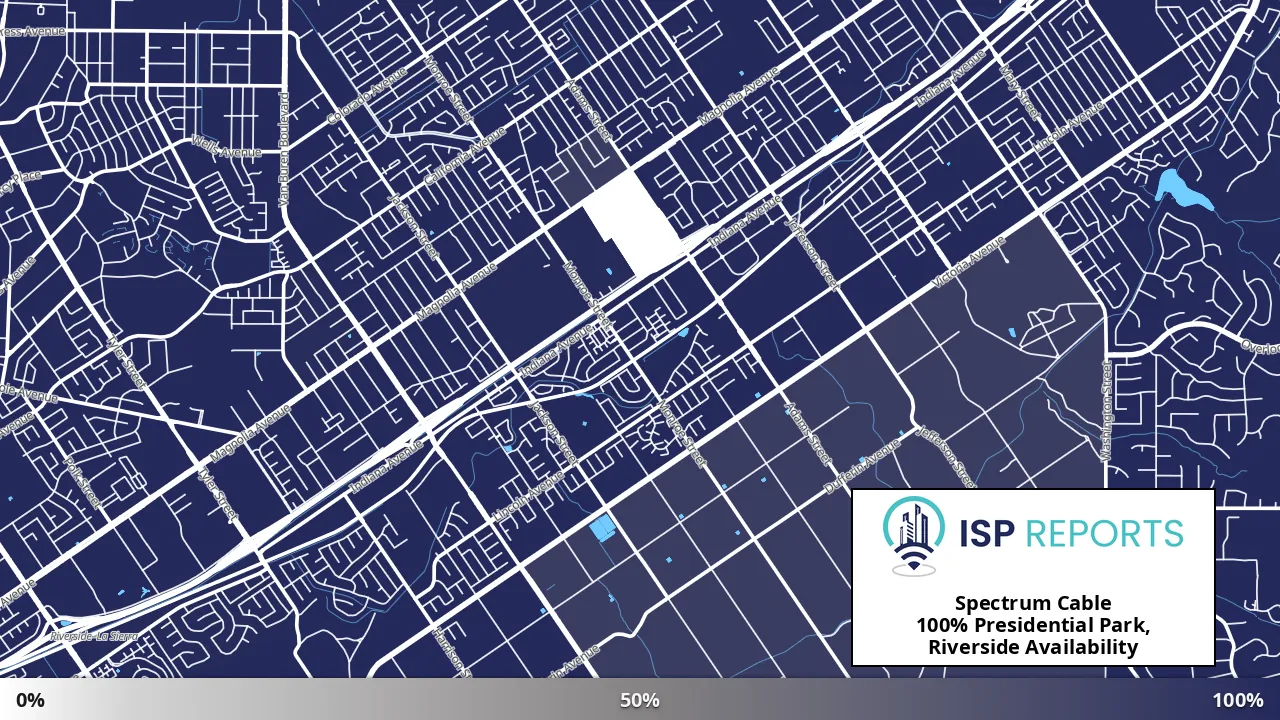Click the Dufferin Avenue street label

pyautogui.click(x=862, y=467)
